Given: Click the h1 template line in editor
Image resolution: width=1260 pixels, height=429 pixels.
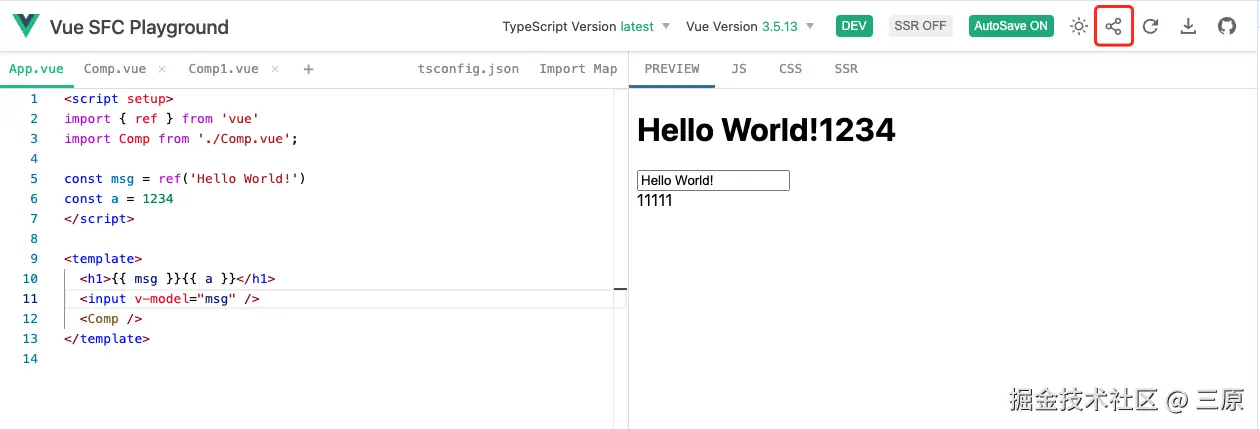Looking at the screenshot, I should tap(177, 279).
